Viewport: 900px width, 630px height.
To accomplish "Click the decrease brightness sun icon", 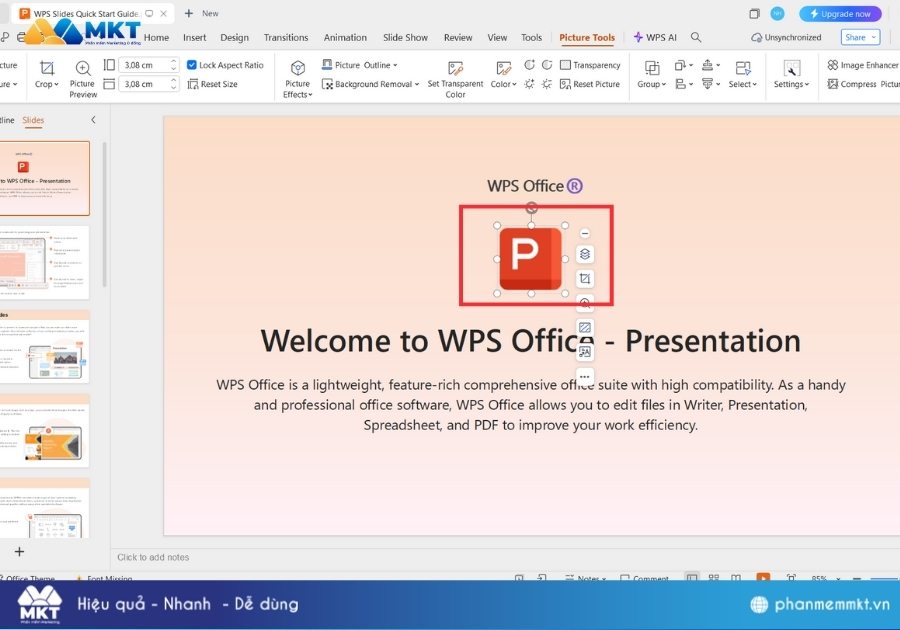I will (547, 84).
